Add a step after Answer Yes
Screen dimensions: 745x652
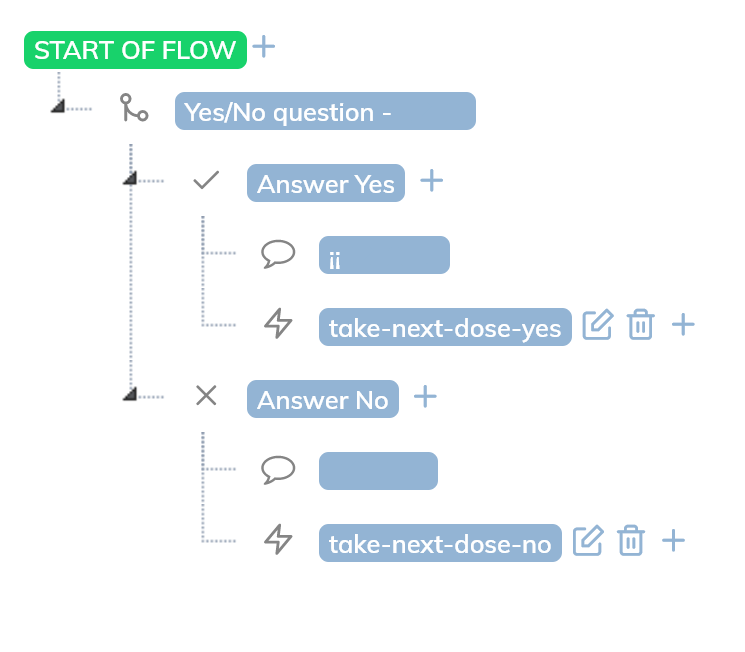tap(432, 181)
